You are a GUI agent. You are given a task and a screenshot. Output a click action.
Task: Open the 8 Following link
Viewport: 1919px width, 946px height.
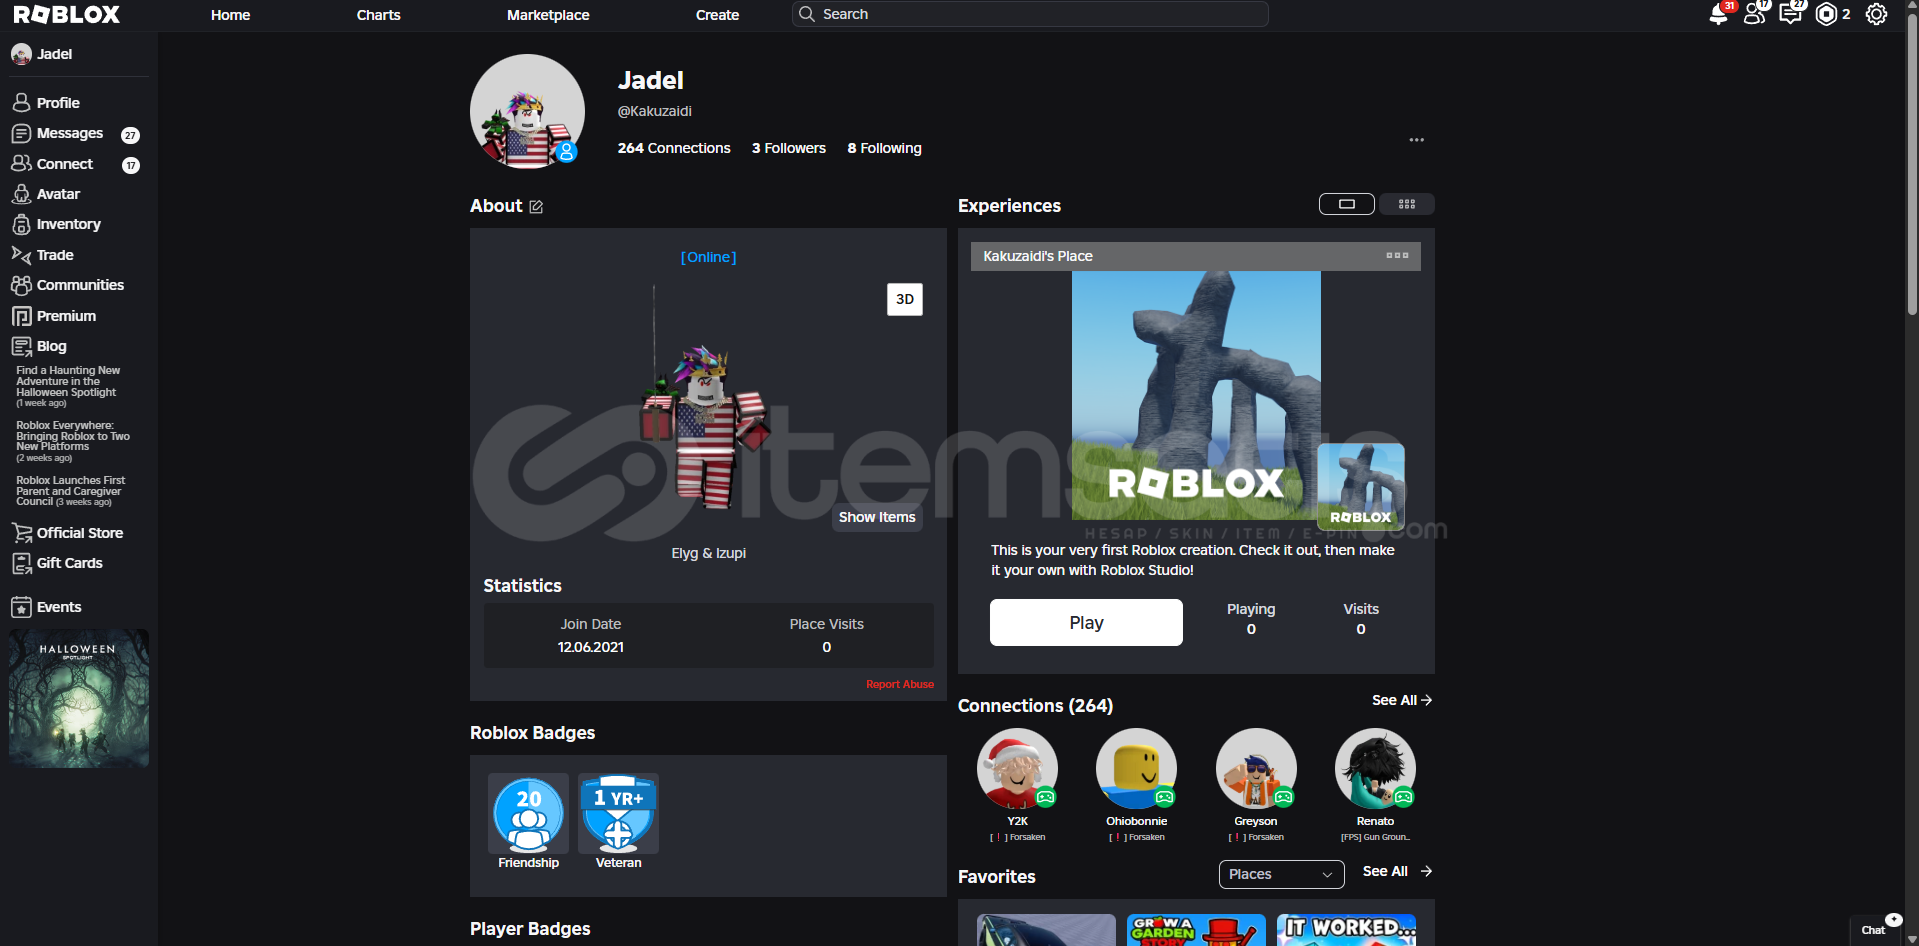pyautogui.click(x=885, y=148)
